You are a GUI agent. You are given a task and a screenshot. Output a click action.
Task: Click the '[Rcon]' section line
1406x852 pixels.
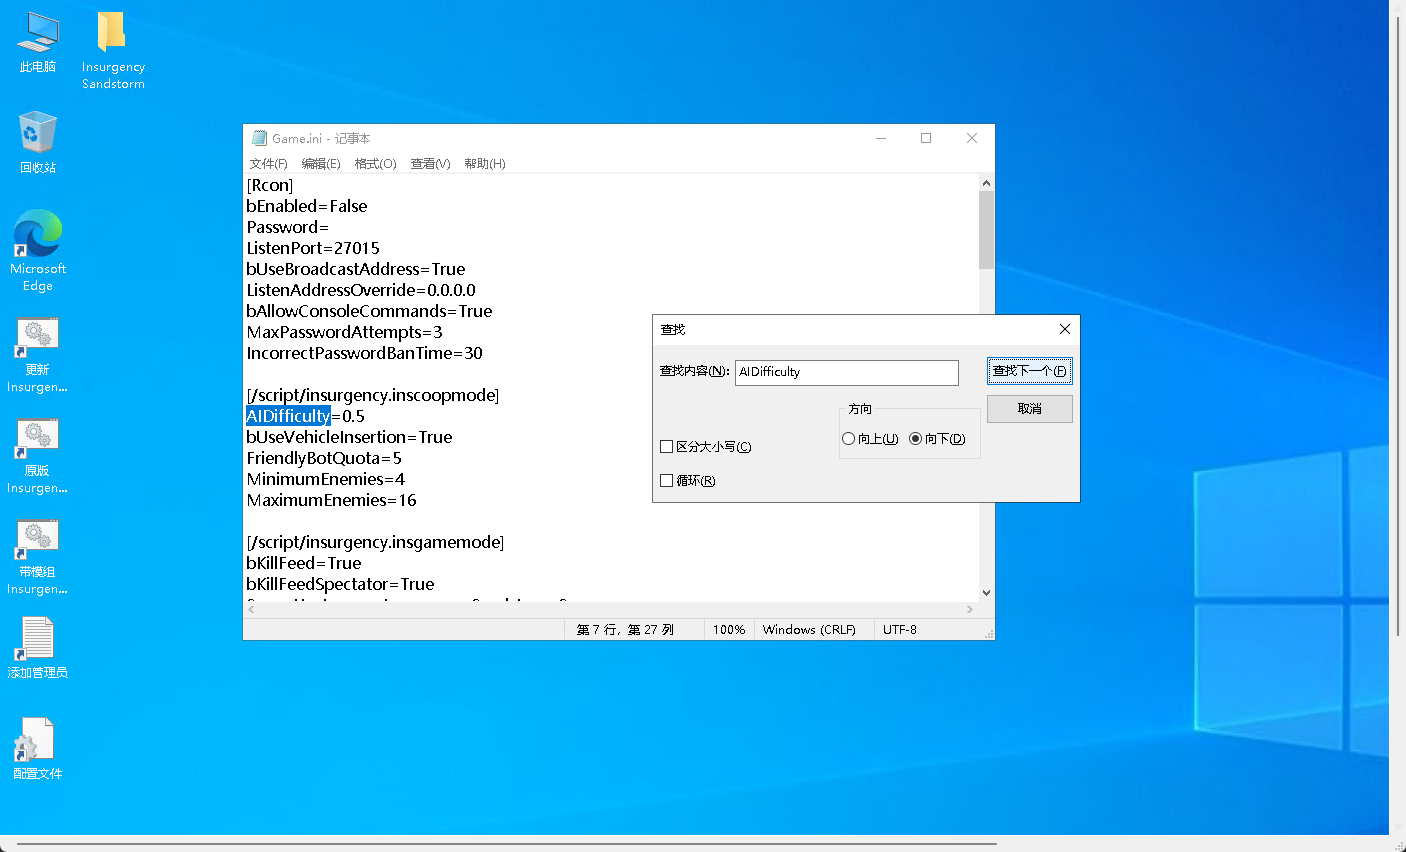270,185
